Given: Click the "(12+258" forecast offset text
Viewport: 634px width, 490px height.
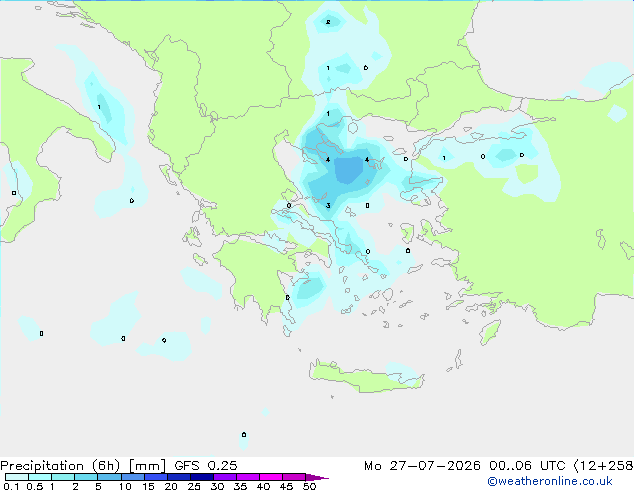Looking at the screenshot, I should (603, 466).
